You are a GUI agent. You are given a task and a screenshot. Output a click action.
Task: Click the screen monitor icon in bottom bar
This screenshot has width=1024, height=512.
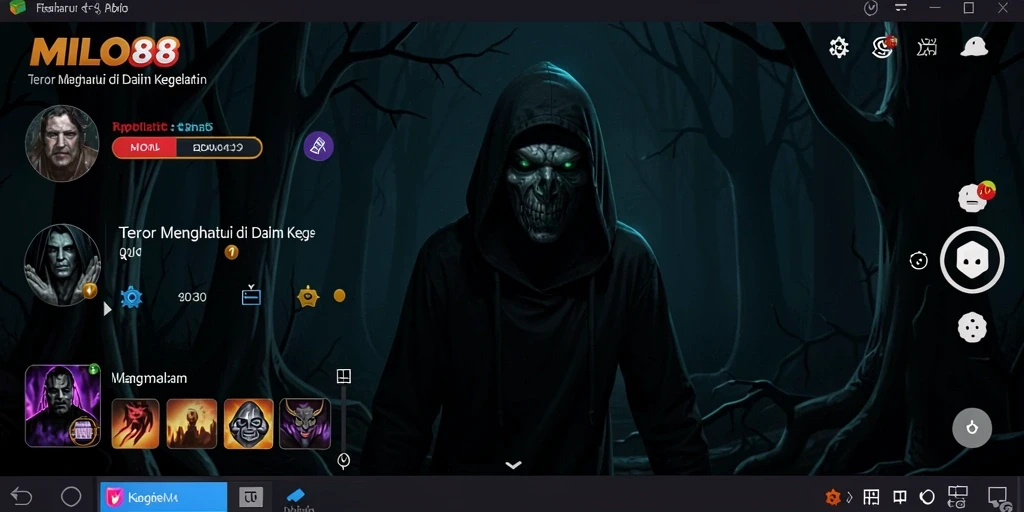(998, 497)
